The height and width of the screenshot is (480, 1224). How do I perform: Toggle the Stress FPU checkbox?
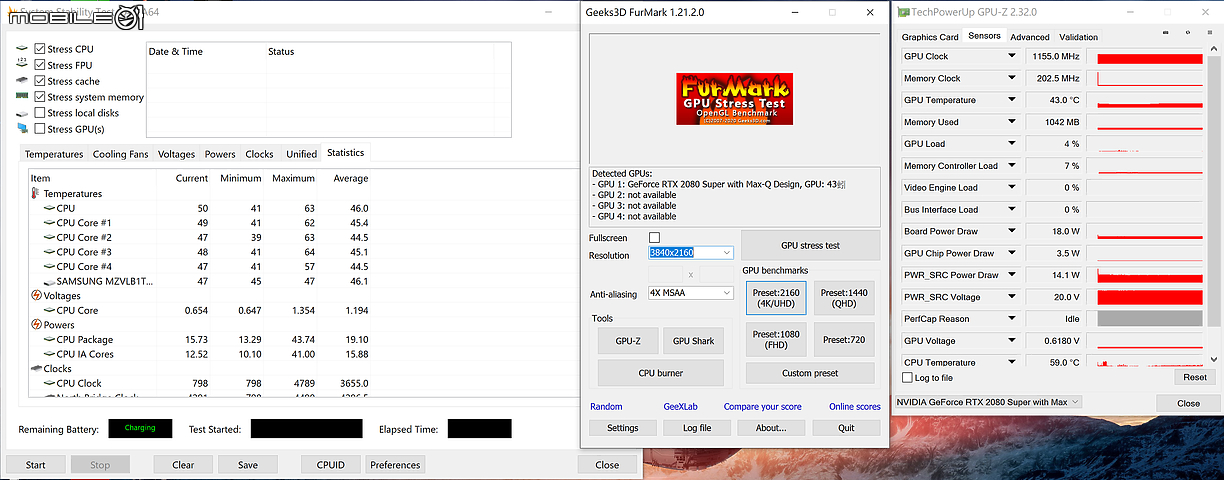40,65
